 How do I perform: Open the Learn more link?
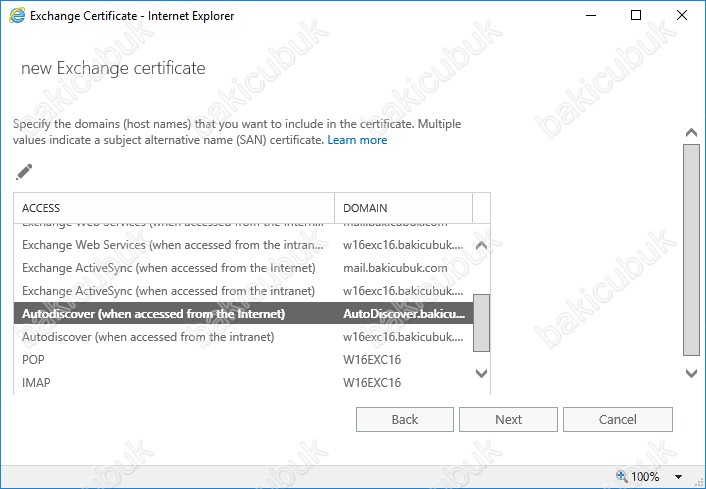357,140
